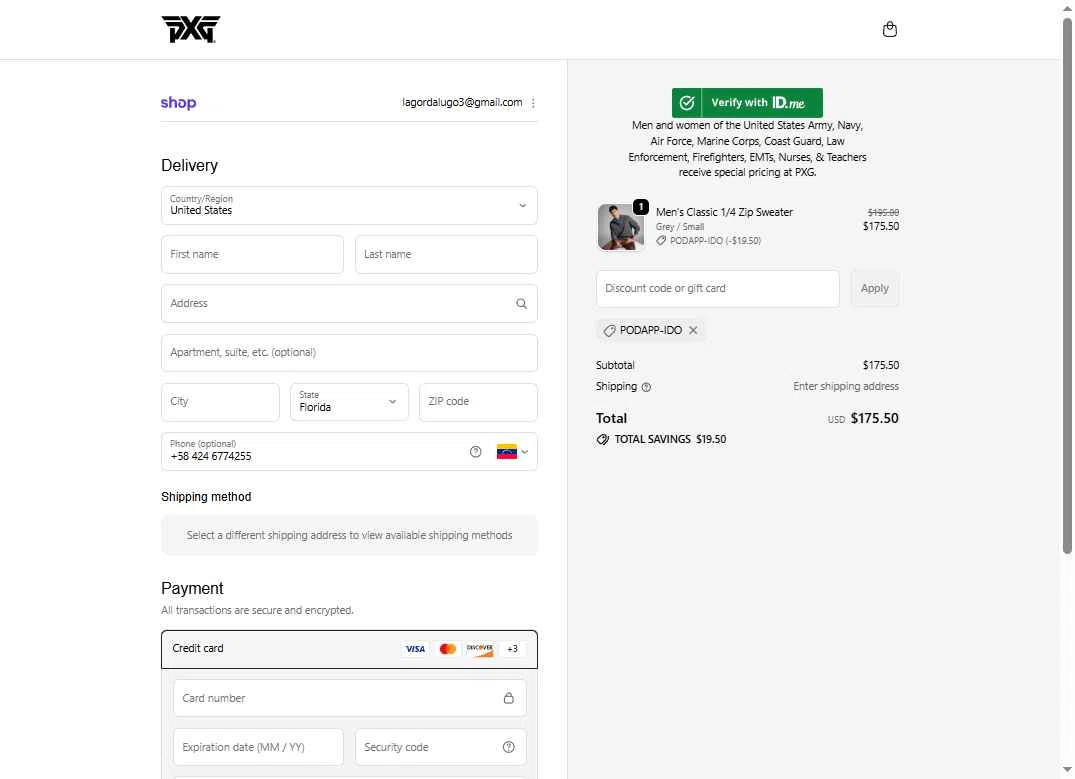Click the Verify with ID.me button
Viewport: 1075px width, 779px height.
click(x=747, y=102)
